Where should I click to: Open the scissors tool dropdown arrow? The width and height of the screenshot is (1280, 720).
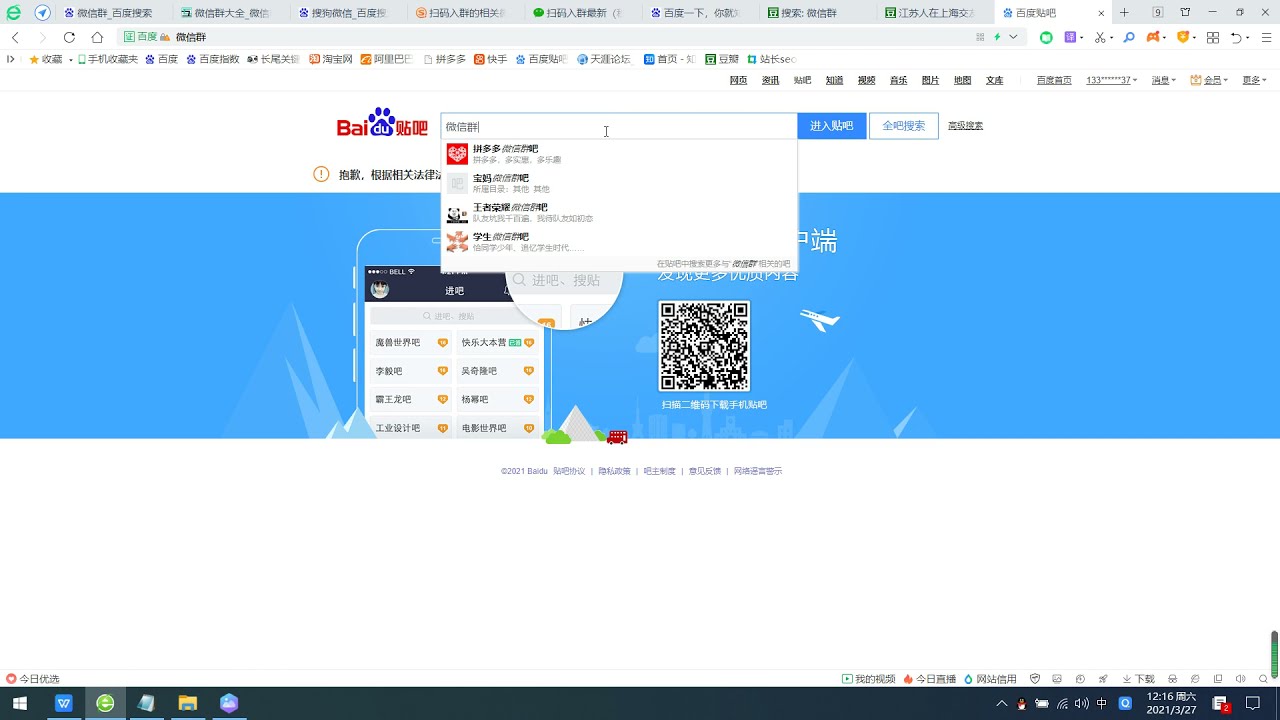coord(1112,38)
